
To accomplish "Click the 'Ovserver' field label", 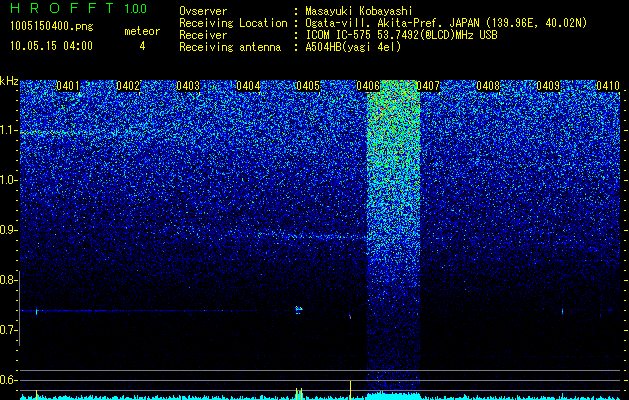I will pyautogui.click(x=203, y=11).
